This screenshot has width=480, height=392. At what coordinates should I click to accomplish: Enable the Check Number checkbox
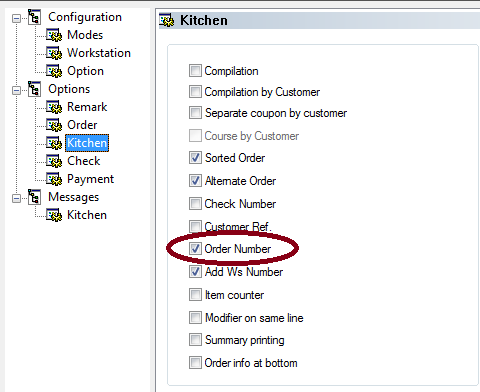(x=195, y=204)
